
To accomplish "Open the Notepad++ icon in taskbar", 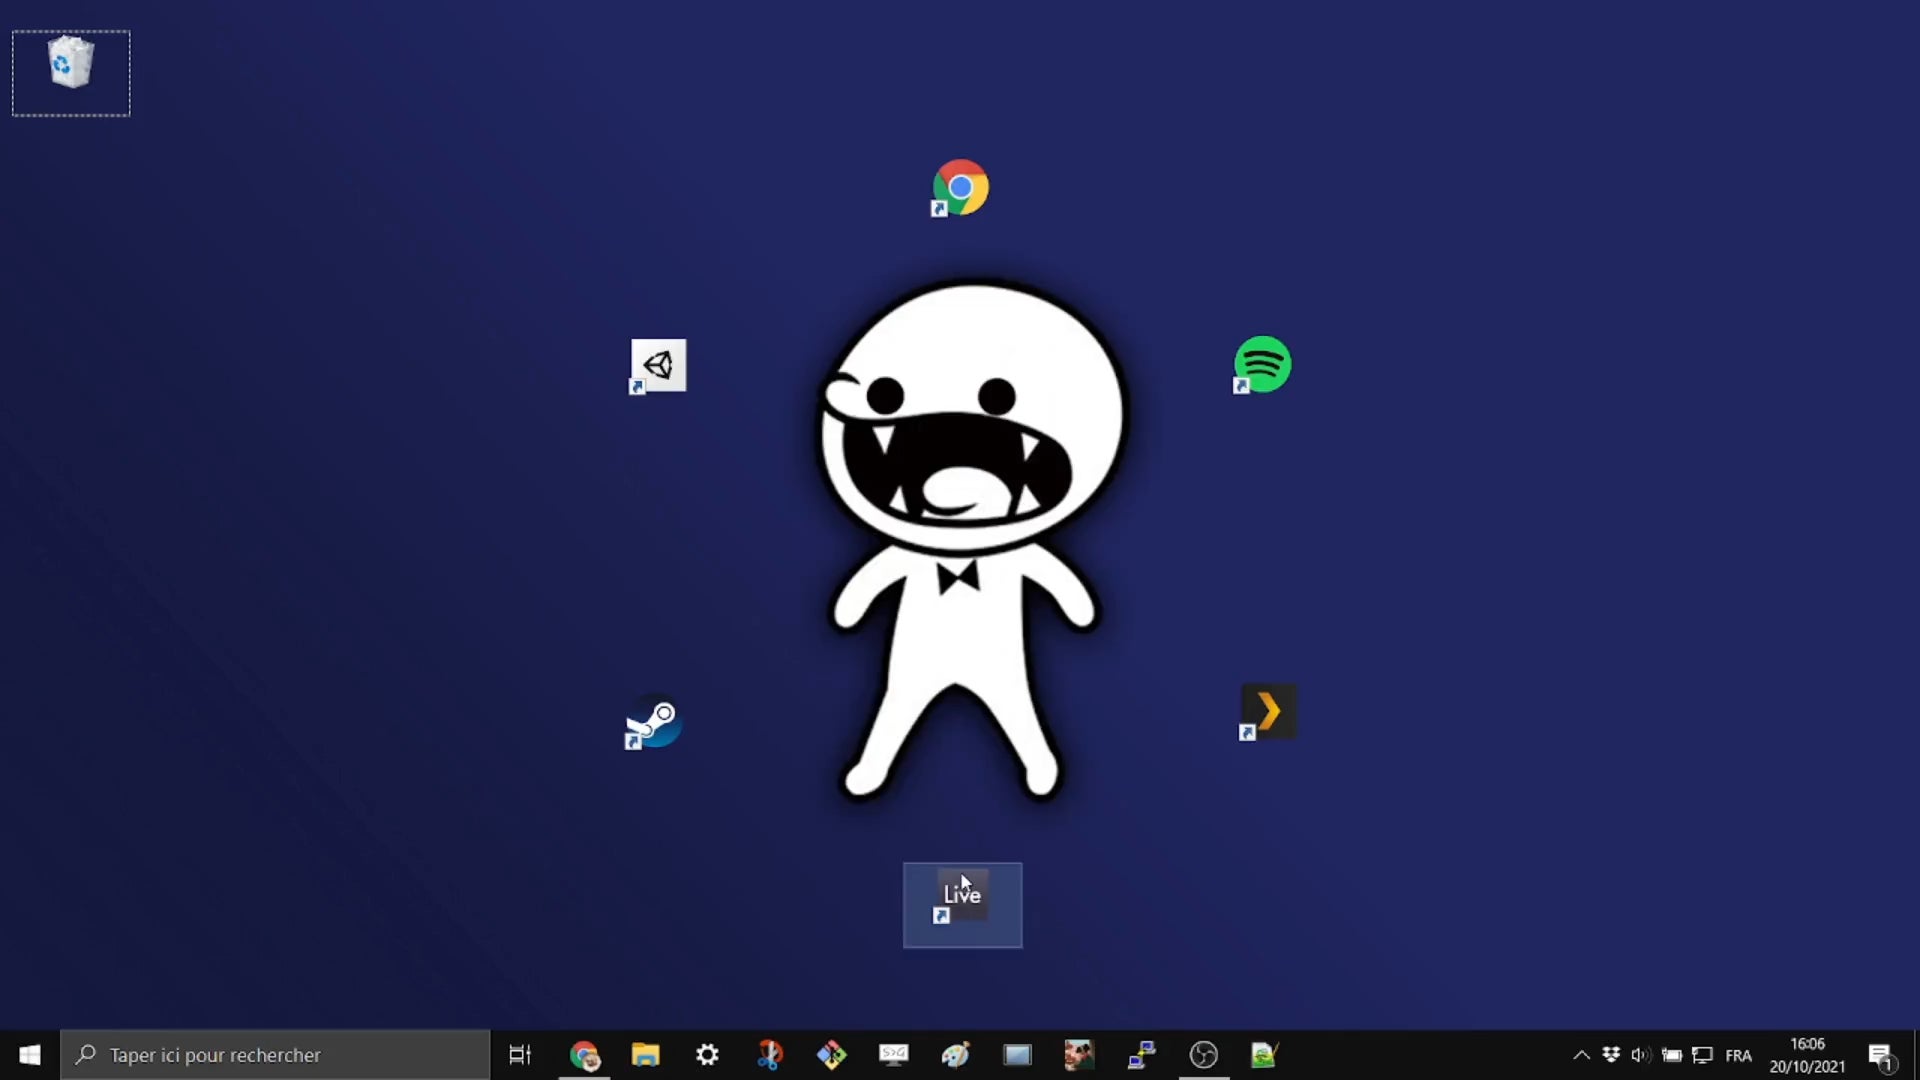I will (1266, 1055).
